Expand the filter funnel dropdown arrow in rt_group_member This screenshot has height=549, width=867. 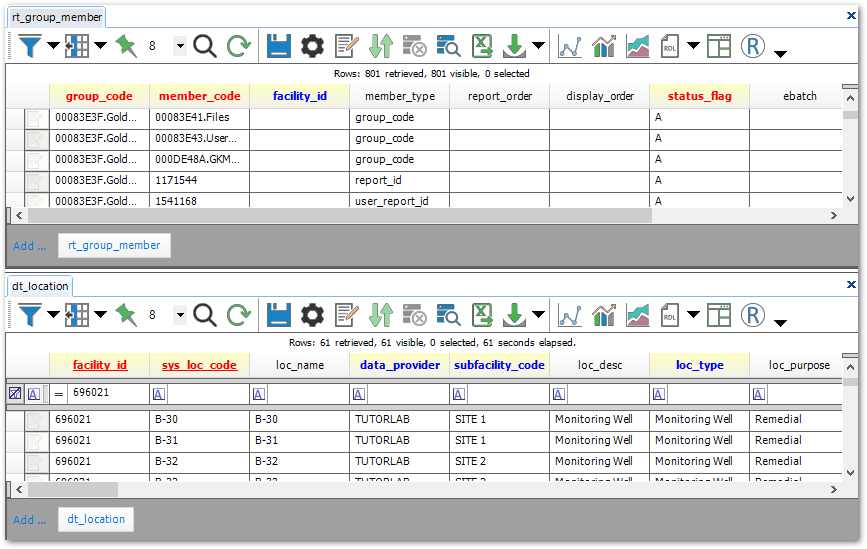(53, 46)
